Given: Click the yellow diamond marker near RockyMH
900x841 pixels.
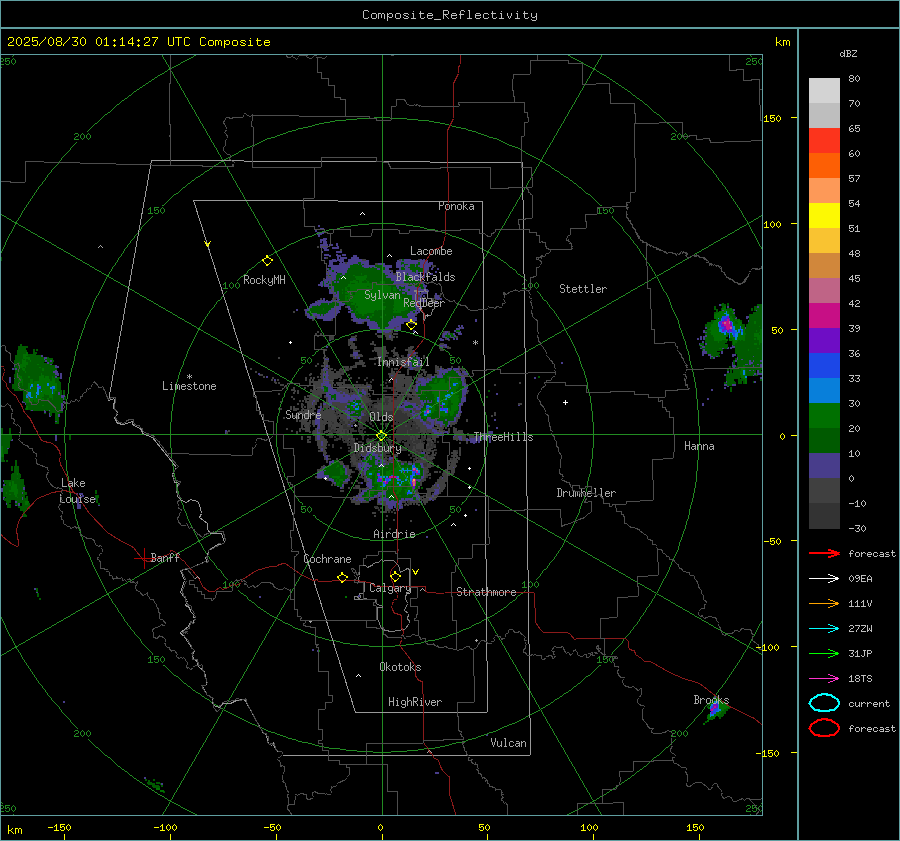Looking at the screenshot, I should [267, 261].
